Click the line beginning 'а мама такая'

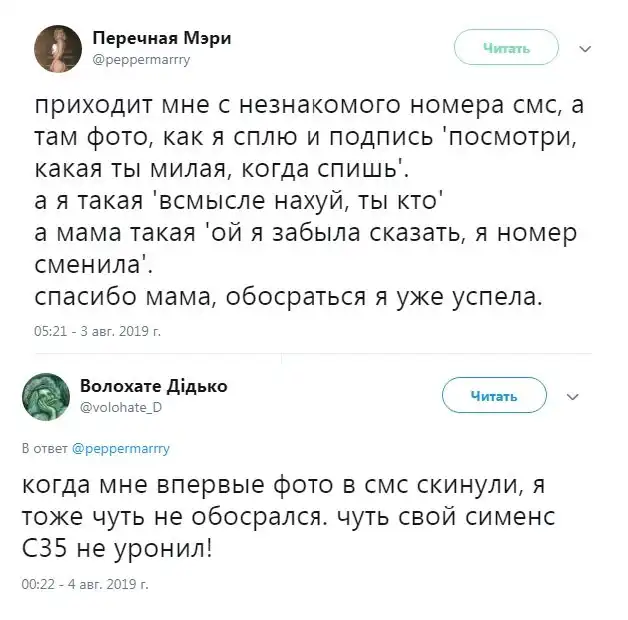(x=303, y=233)
